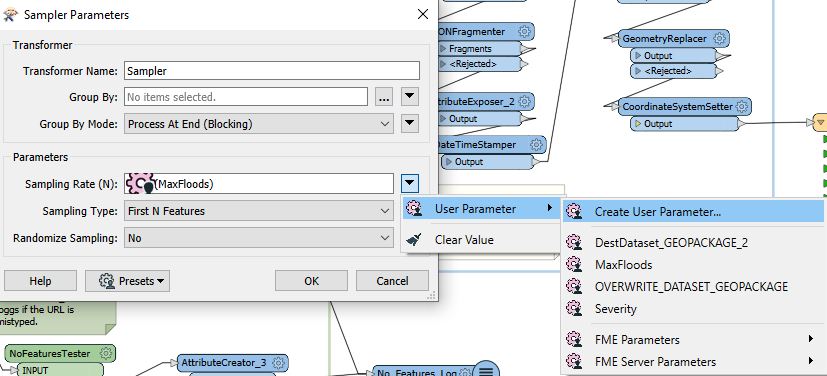Click the Cancel button
827x376 pixels.
[x=392, y=281]
